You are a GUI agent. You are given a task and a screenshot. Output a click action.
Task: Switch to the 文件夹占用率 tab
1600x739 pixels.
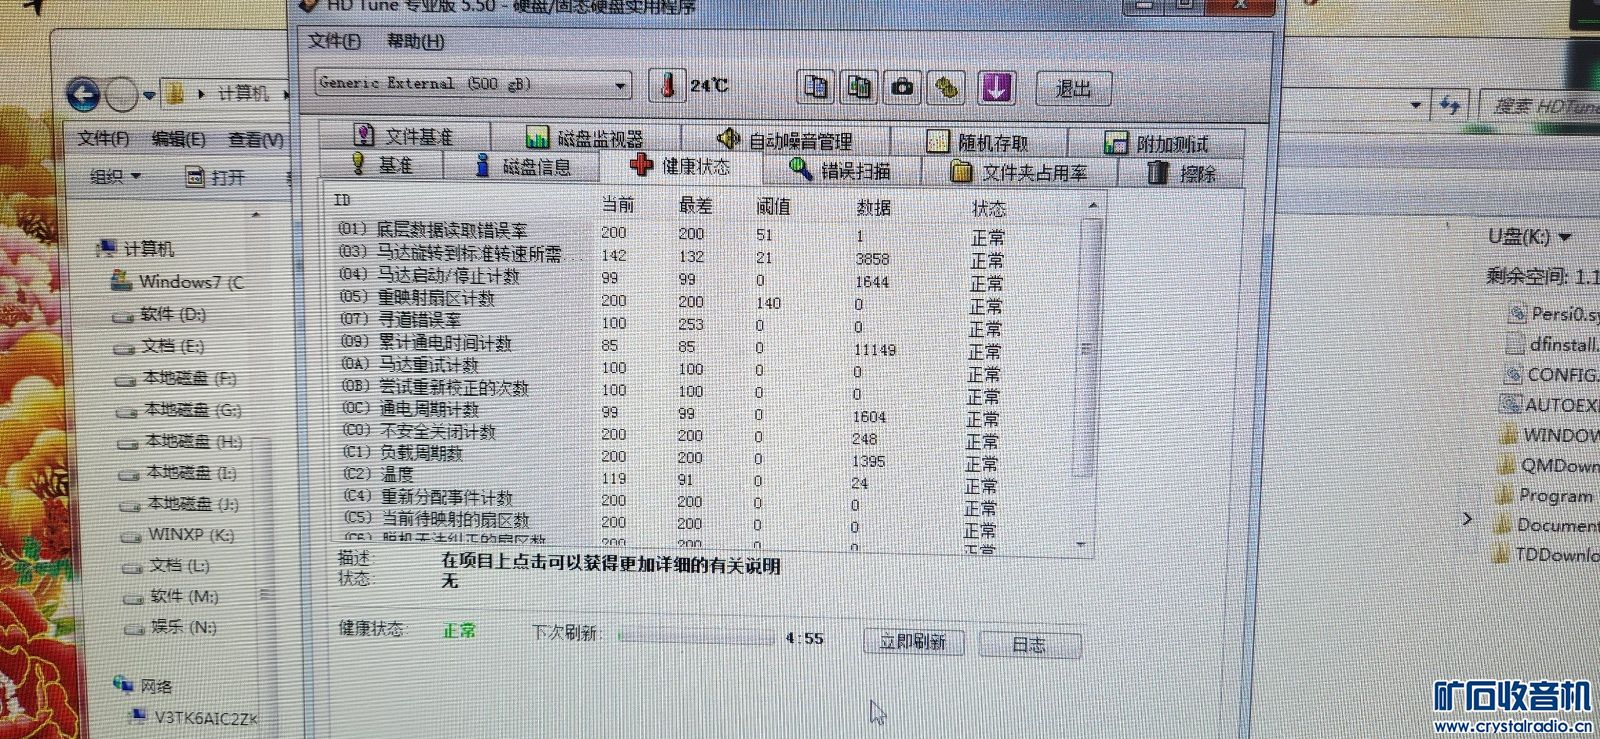point(1019,172)
